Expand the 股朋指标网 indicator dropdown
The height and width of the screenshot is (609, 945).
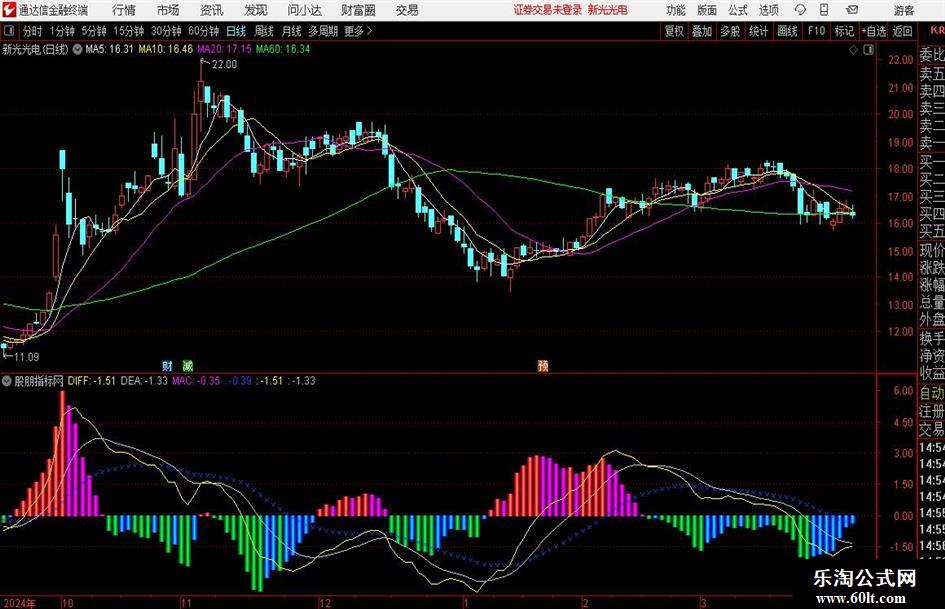(7, 381)
